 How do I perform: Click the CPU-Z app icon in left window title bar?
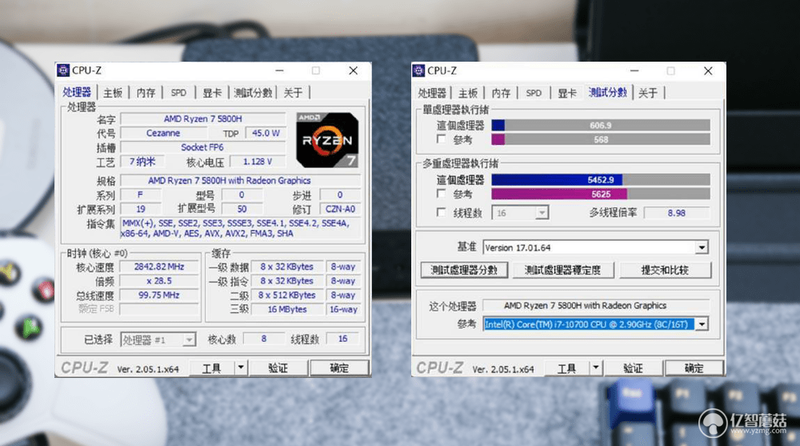63,70
